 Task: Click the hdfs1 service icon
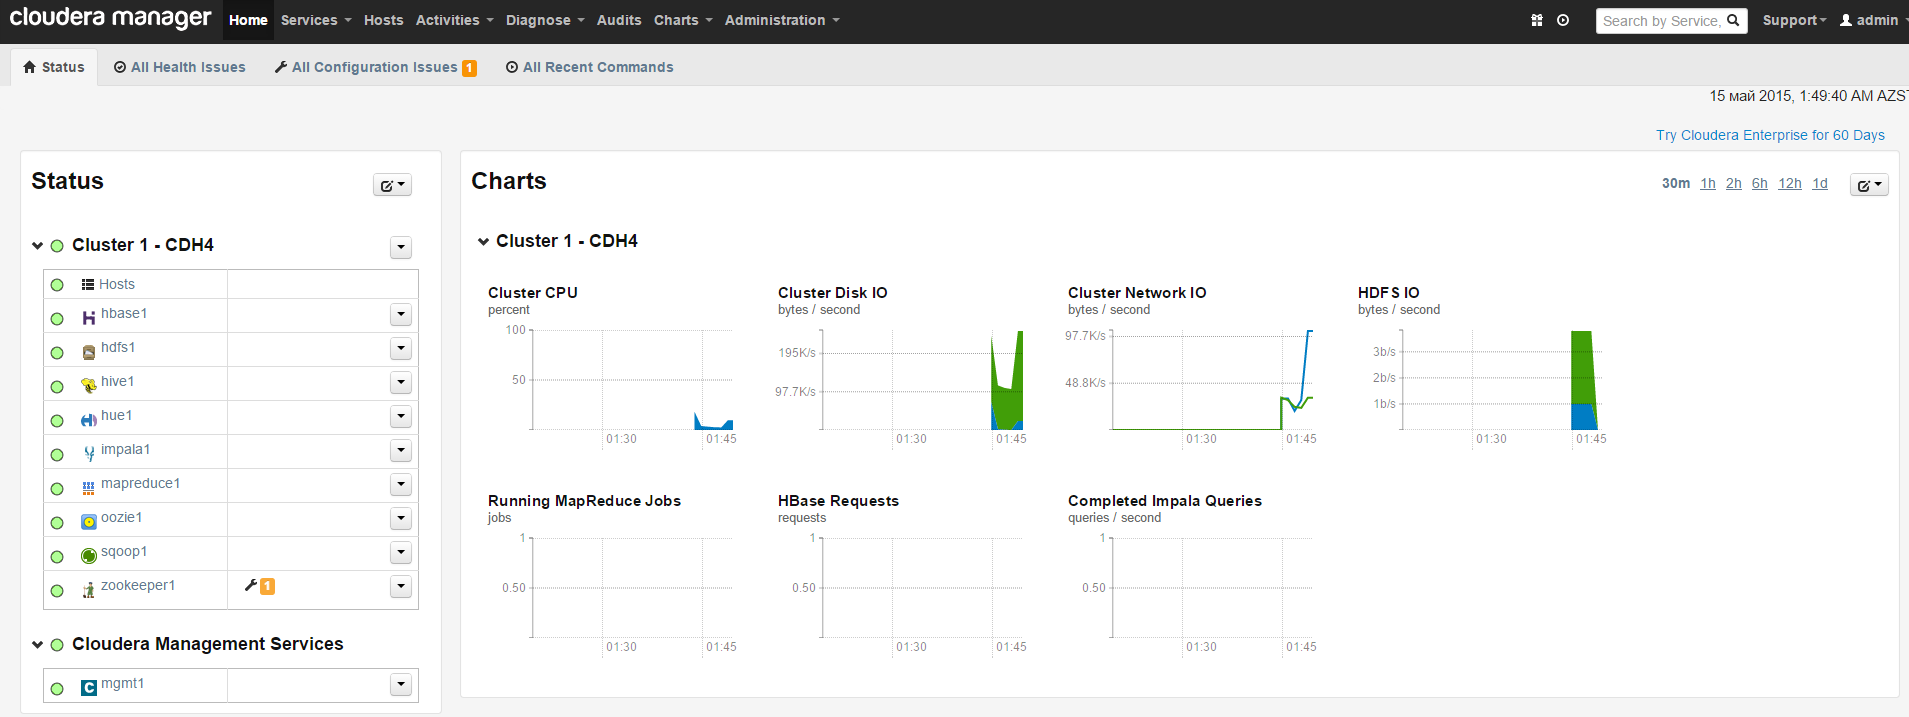[89, 351]
